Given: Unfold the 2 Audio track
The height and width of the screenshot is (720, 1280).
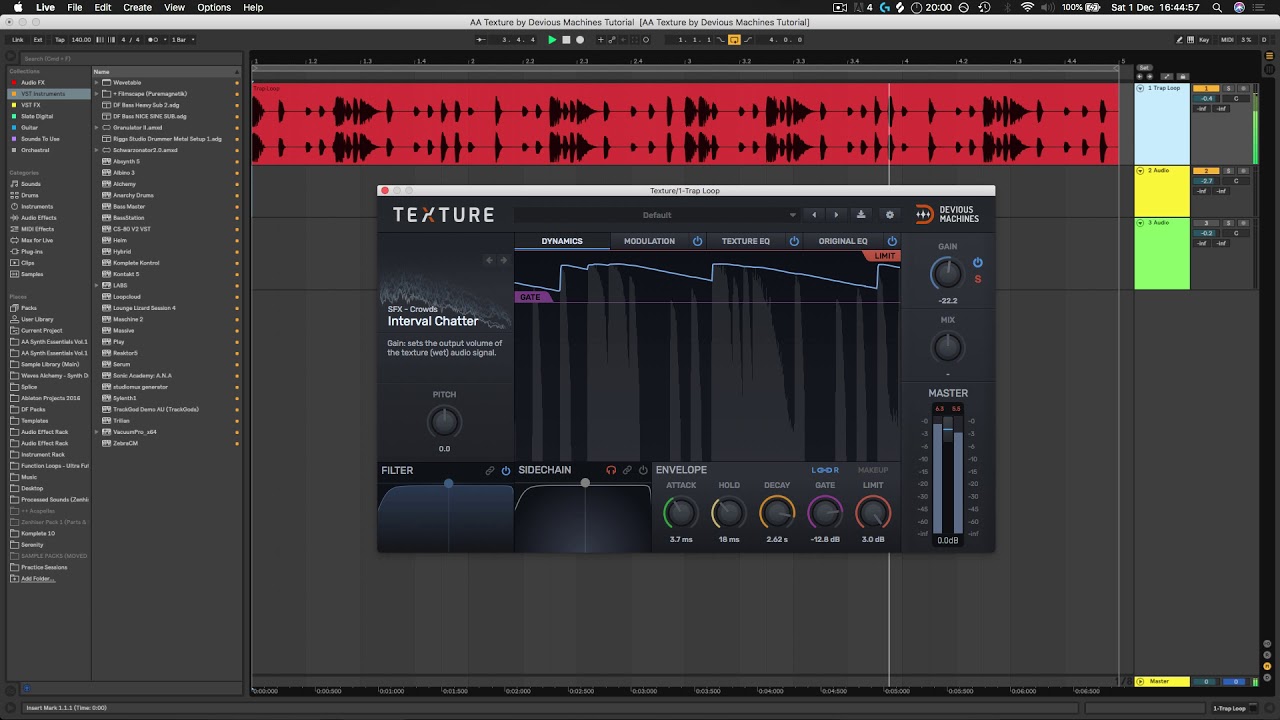Looking at the screenshot, I should 1140,171.
